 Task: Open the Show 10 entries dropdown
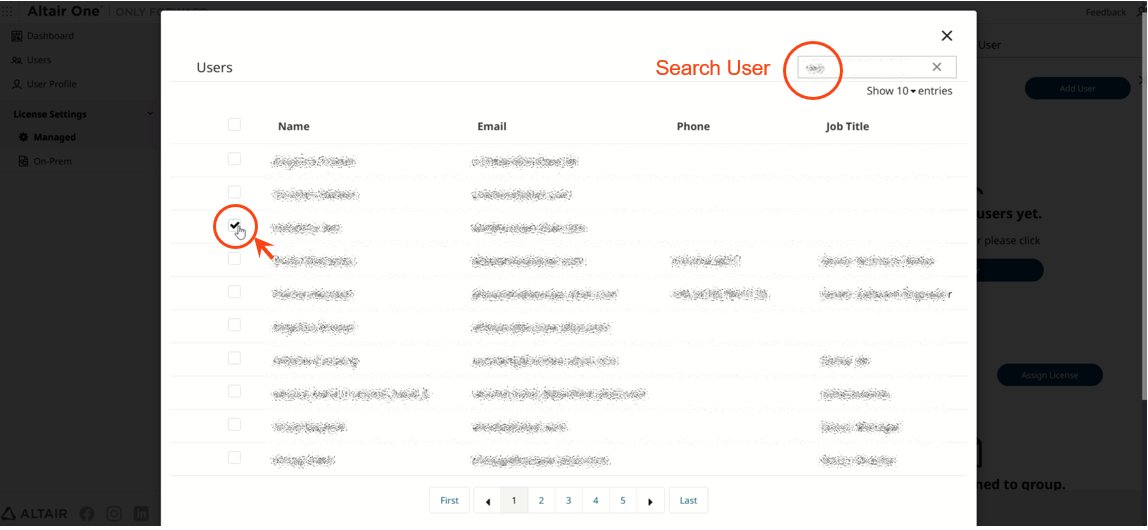click(x=909, y=91)
